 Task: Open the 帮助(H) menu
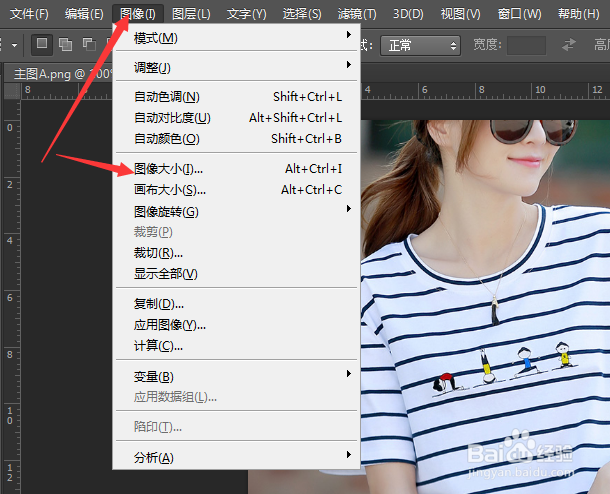point(578,14)
